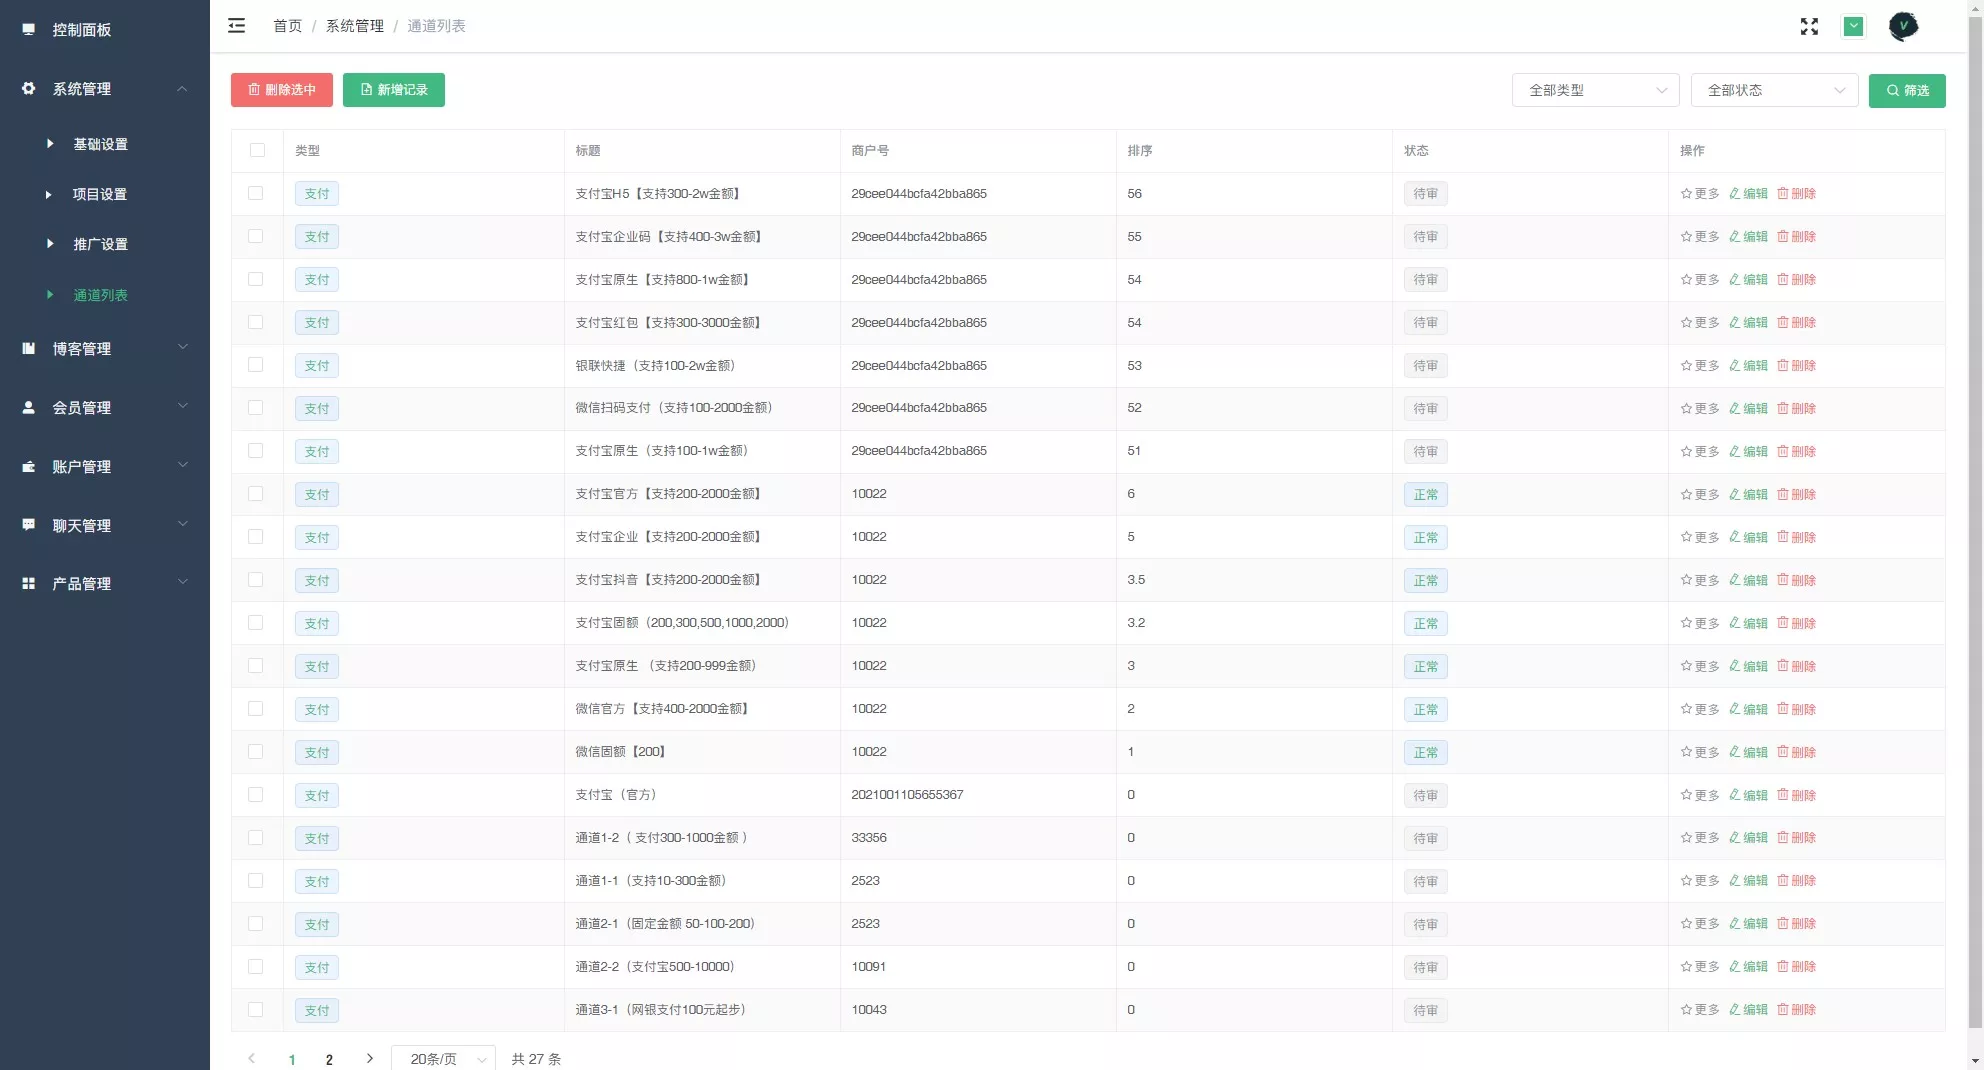Click the page vertical scrollbar
The image size is (1984, 1070).
coord(1974,500)
